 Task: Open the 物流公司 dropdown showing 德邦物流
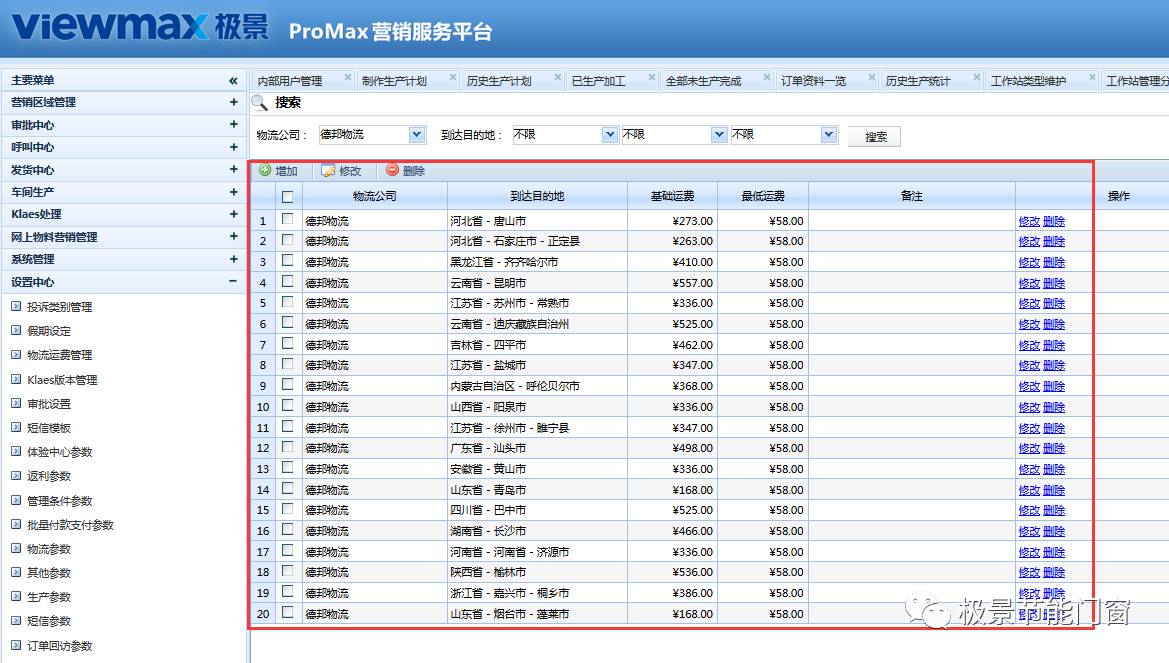pos(417,134)
